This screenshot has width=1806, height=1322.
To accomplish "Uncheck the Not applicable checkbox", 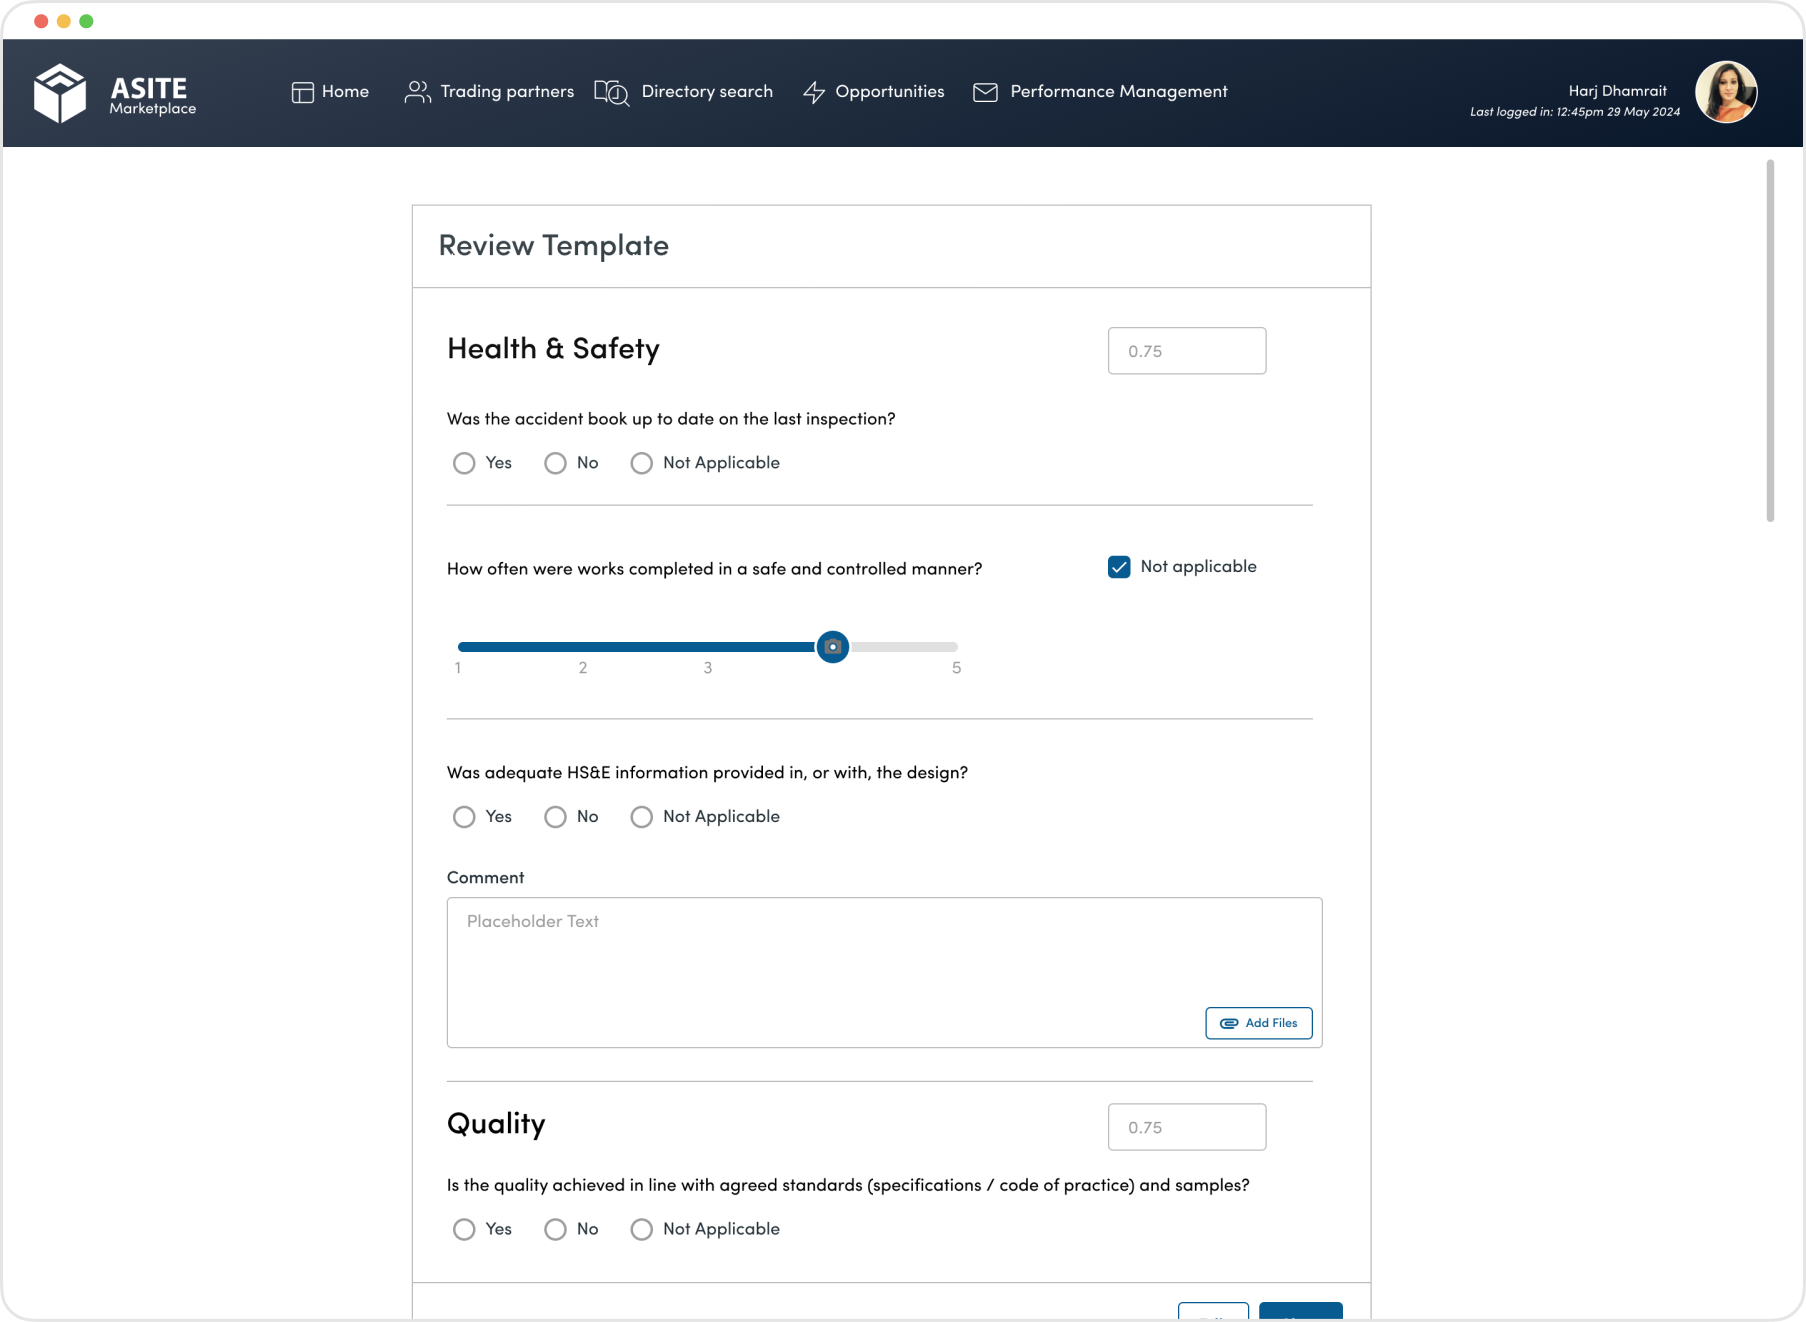I will point(1117,566).
